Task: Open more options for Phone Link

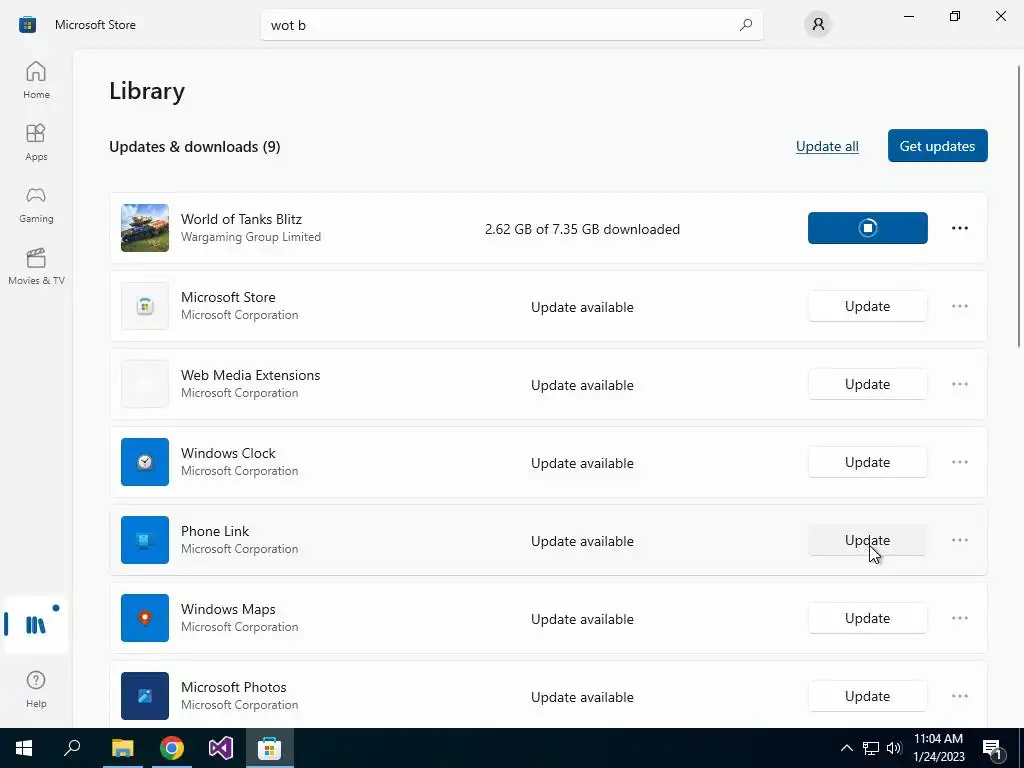Action: 959,540
